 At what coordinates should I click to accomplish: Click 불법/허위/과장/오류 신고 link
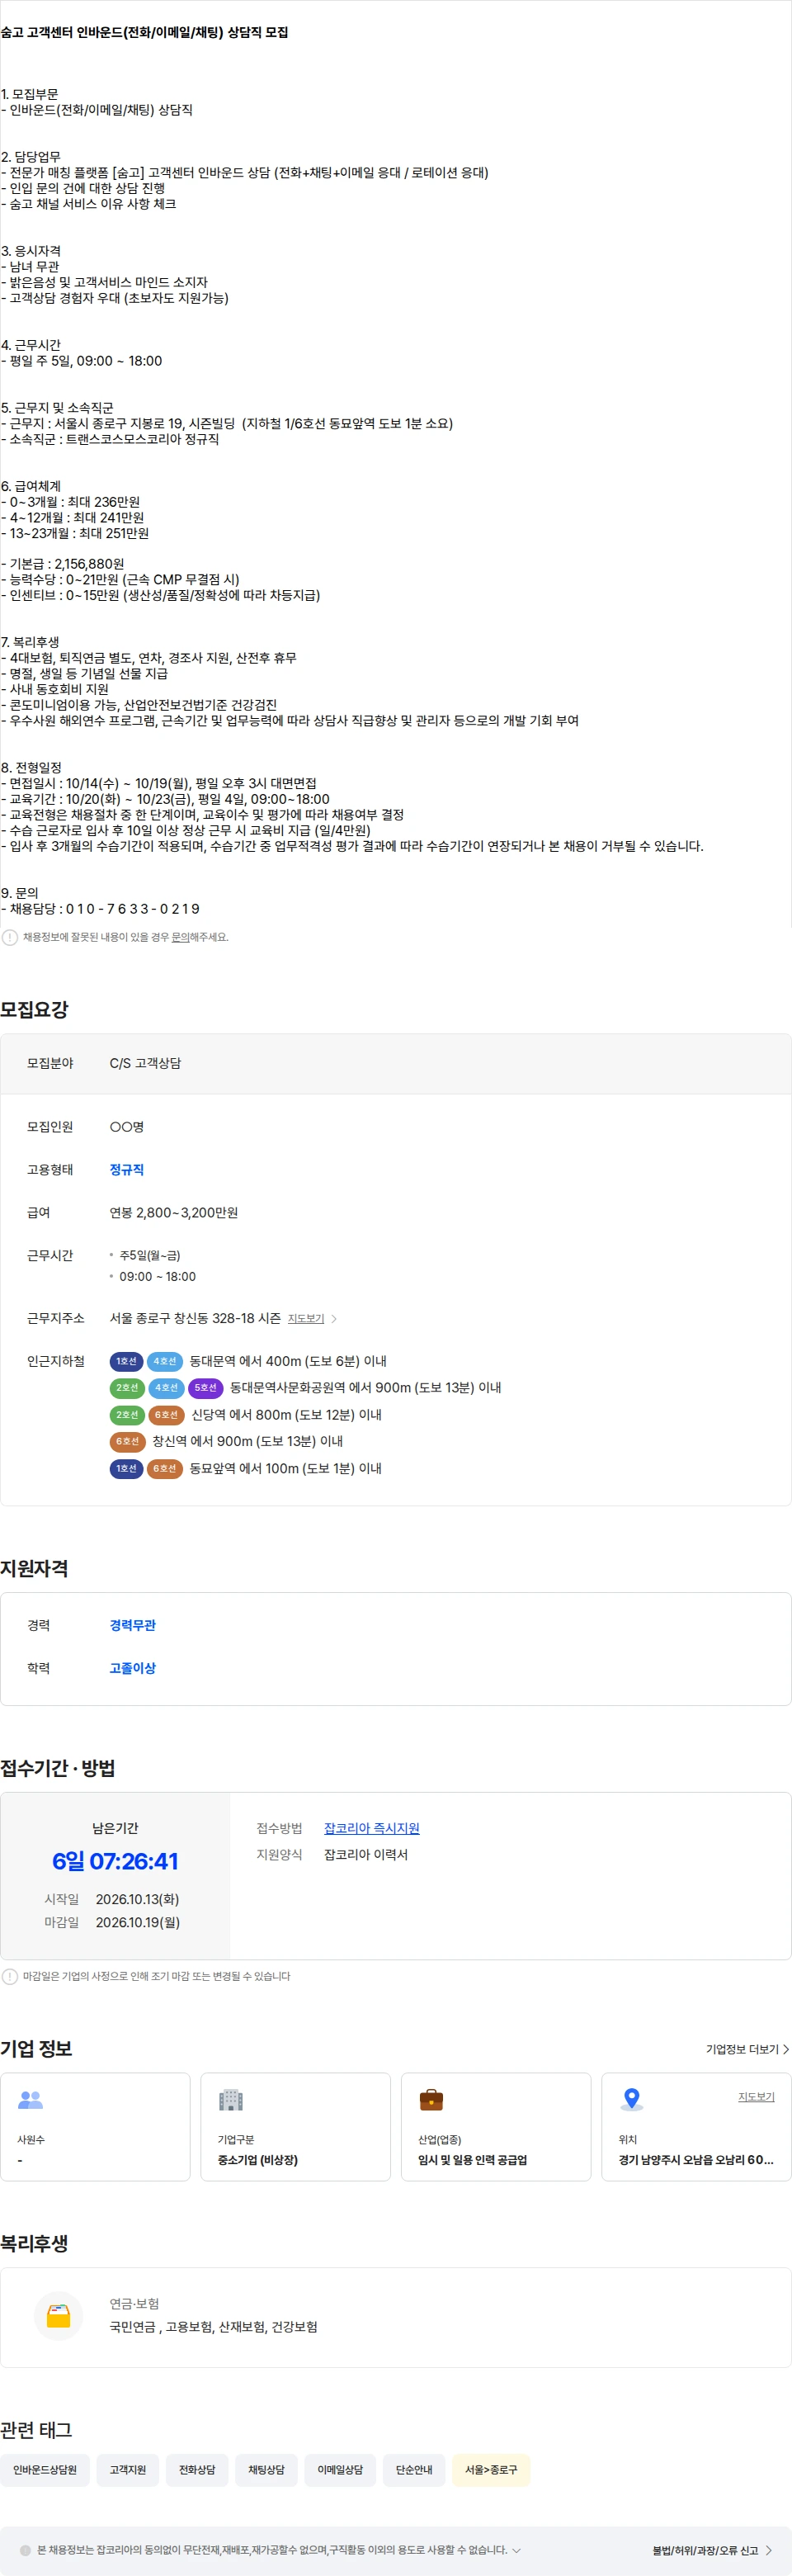712,2550
